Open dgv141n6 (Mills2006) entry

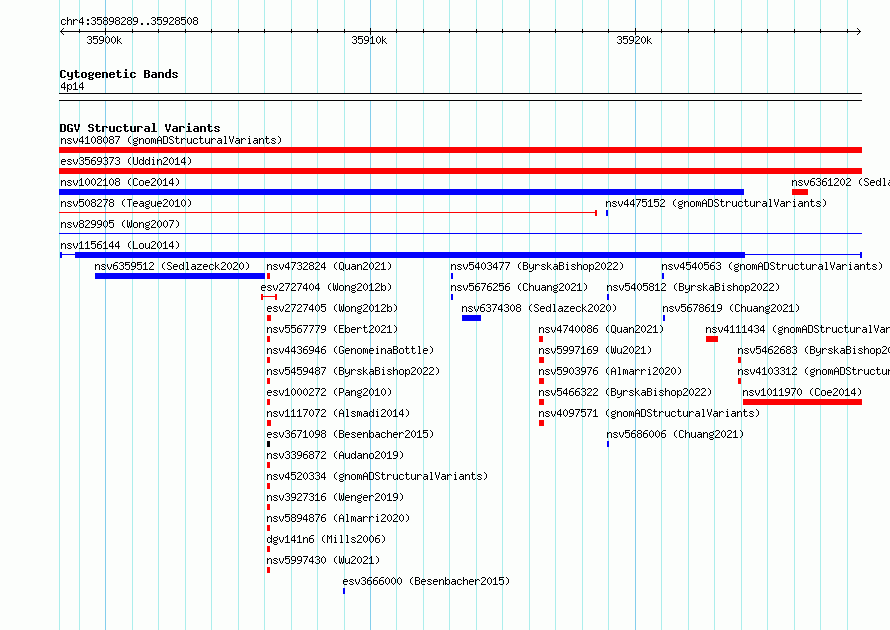pyautogui.click(x=326, y=539)
